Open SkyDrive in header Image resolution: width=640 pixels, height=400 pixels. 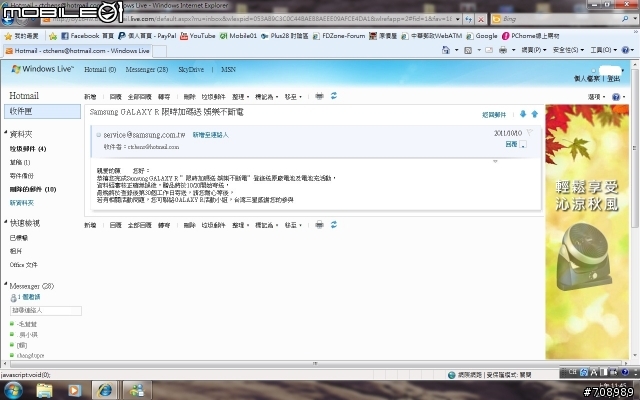[x=191, y=69]
